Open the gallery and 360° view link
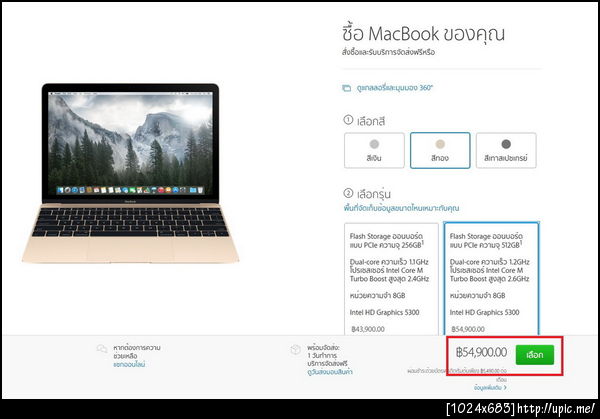The height and width of the screenshot is (419, 600). coord(395,88)
